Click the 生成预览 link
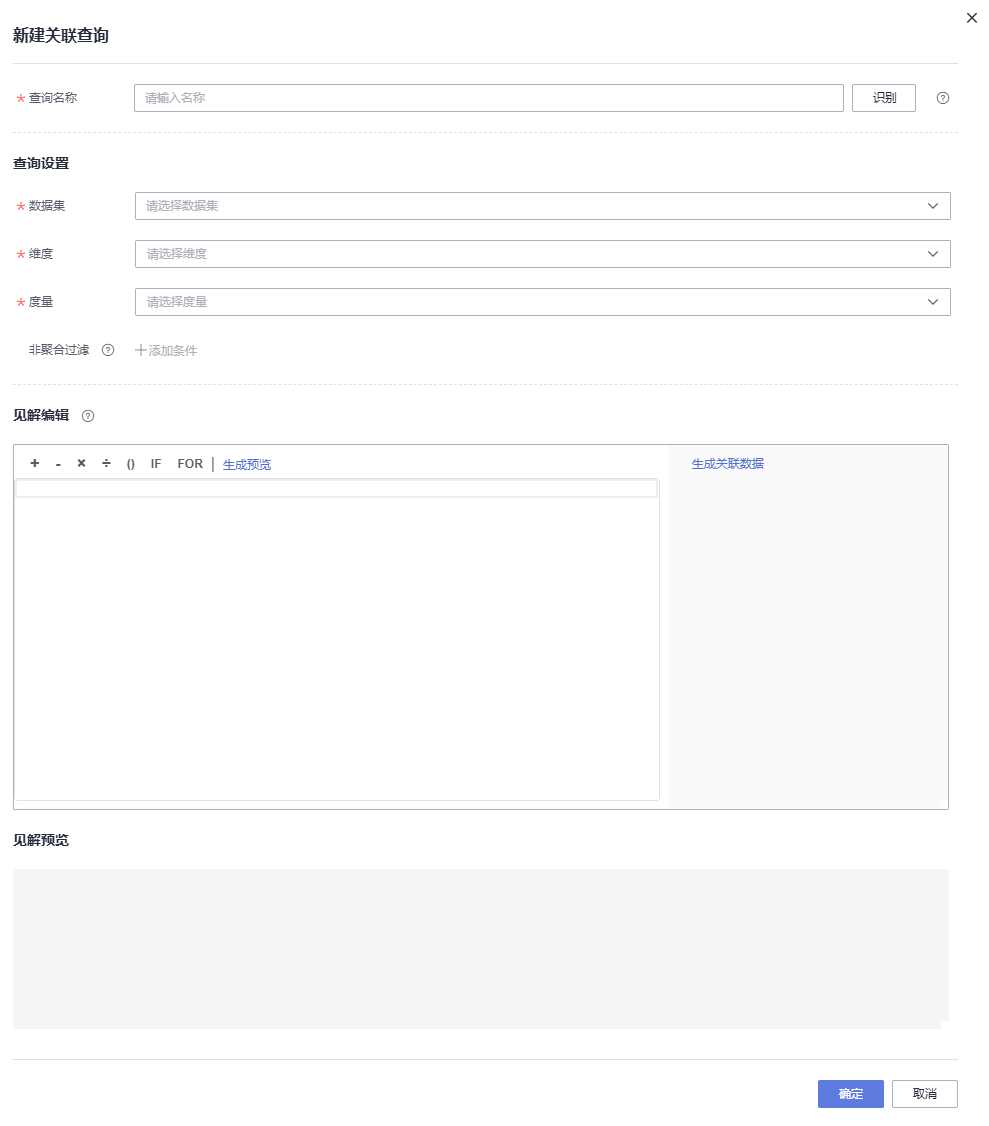 pos(246,465)
